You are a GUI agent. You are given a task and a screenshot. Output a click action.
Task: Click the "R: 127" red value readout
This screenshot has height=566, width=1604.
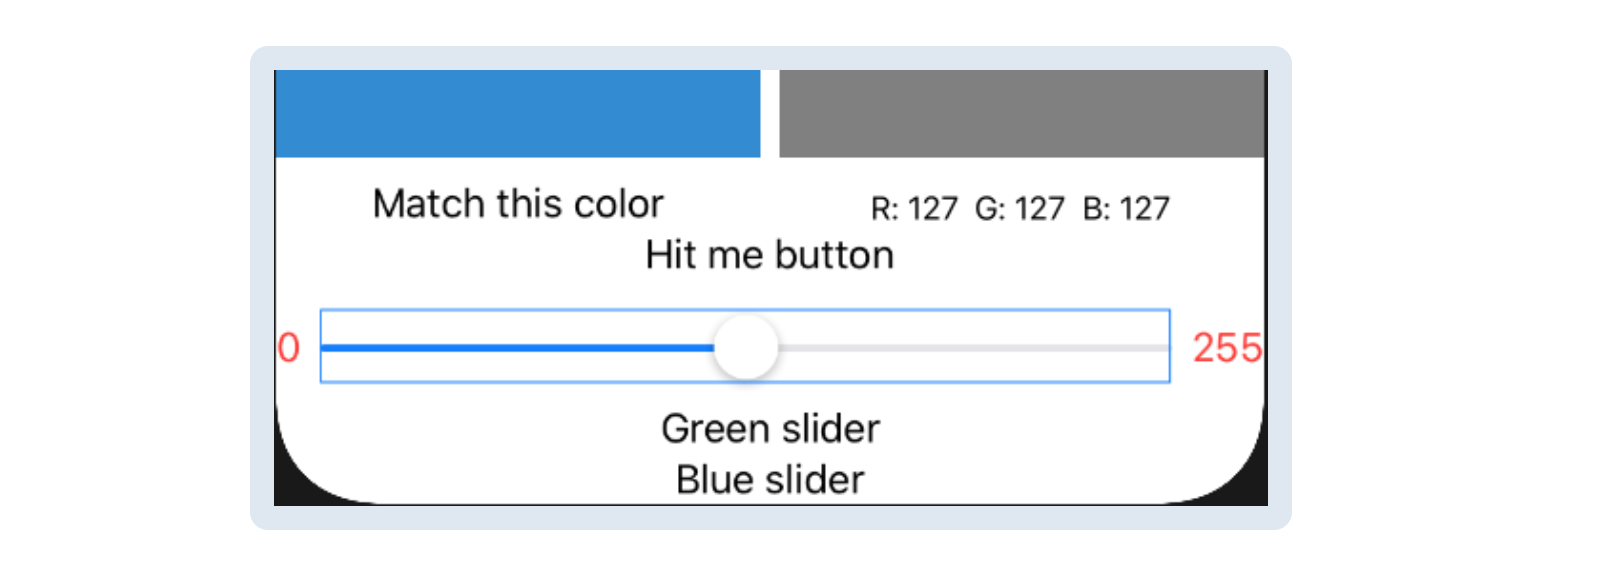coord(914,209)
